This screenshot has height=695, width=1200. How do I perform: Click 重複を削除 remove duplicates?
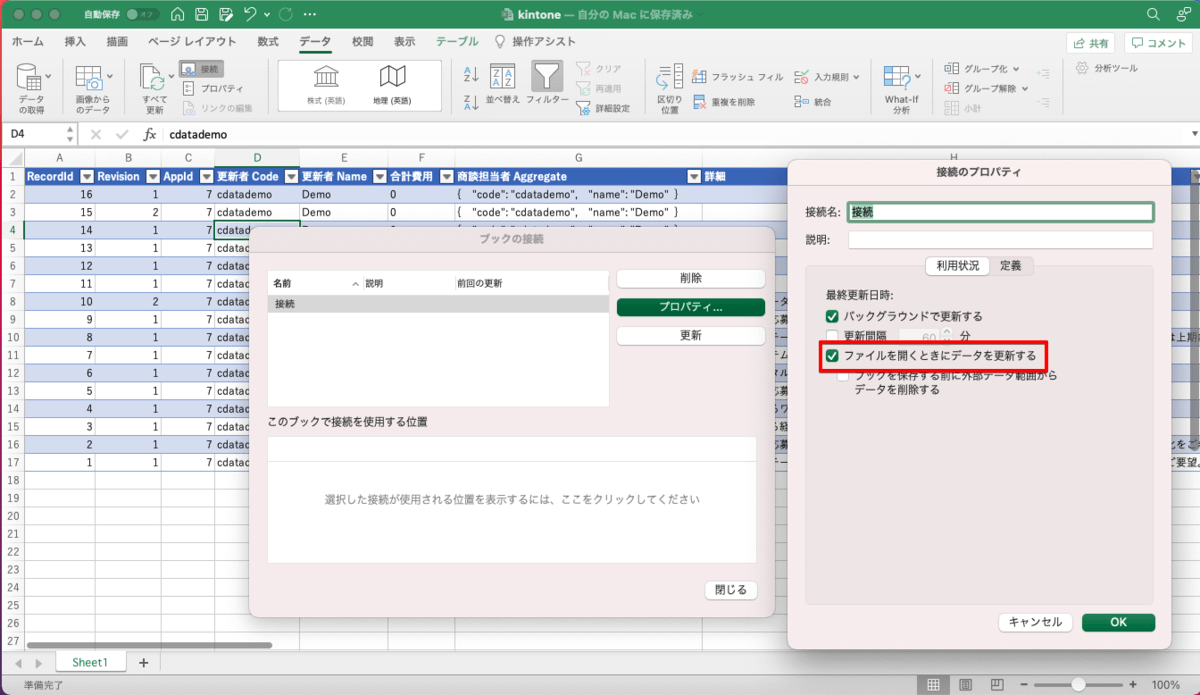724,102
